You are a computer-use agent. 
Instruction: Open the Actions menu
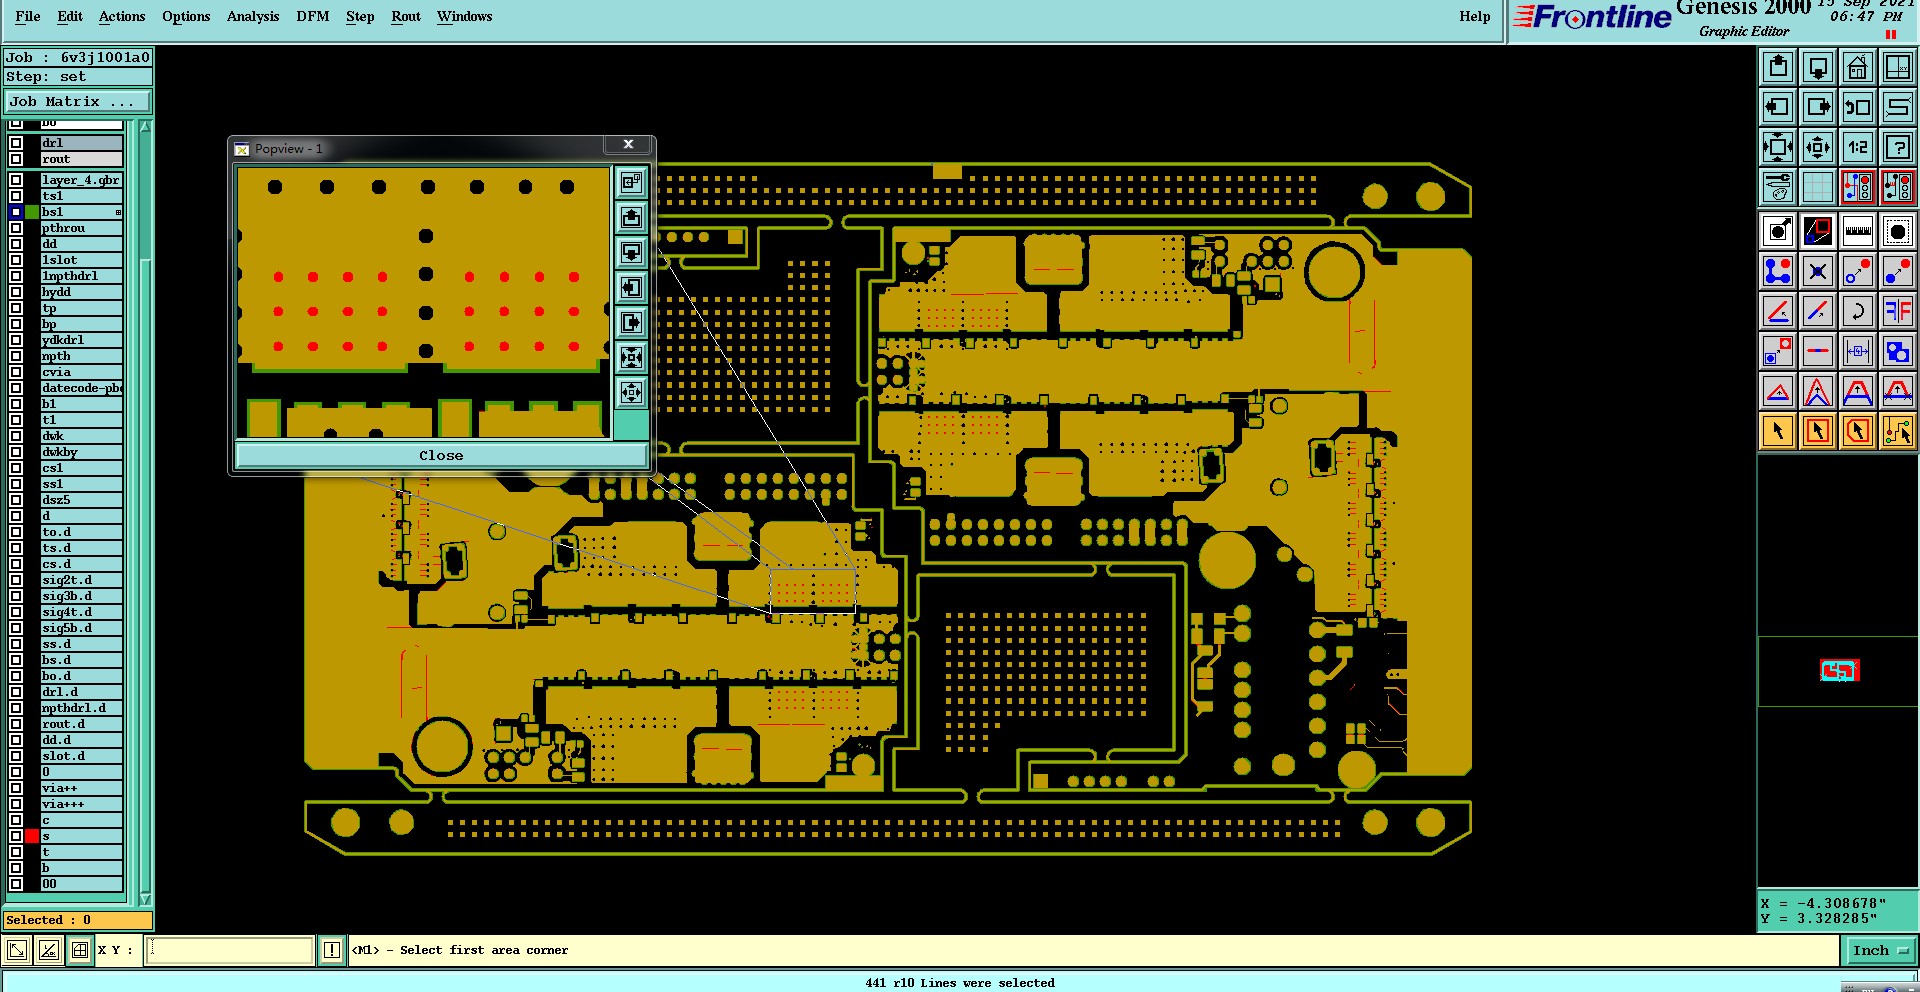pyautogui.click(x=122, y=16)
